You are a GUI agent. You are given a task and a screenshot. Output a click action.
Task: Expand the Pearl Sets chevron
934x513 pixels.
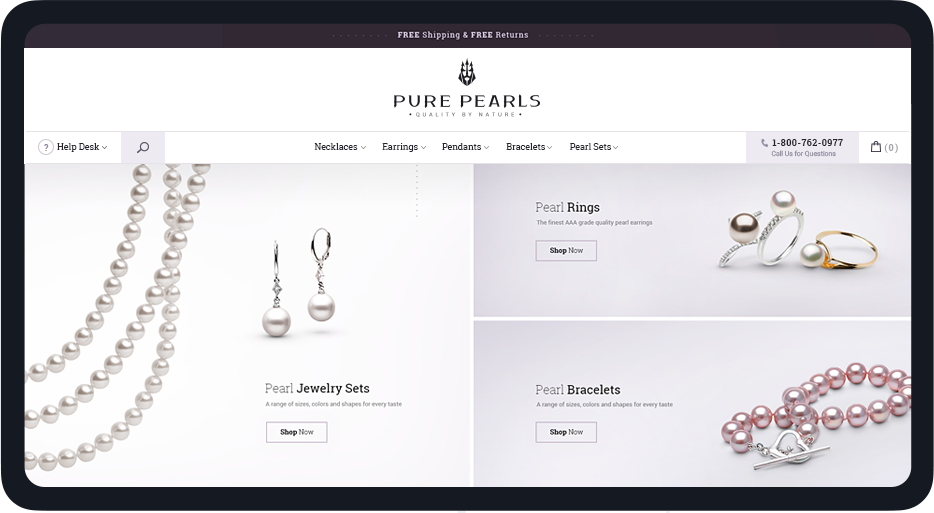(x=615, y=148)
